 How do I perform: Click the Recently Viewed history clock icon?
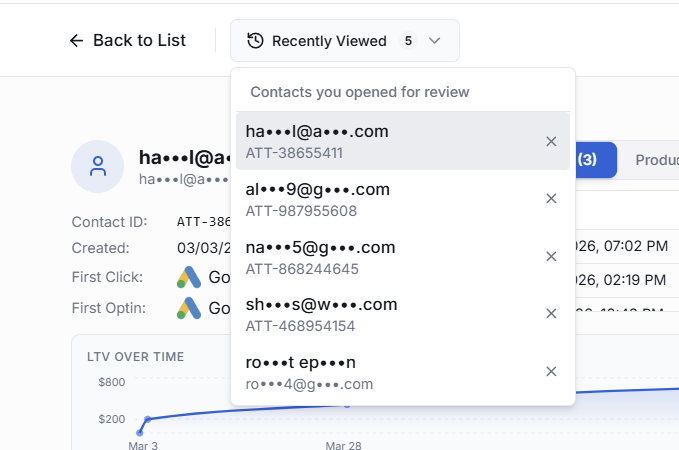click(x=255, y=41)
